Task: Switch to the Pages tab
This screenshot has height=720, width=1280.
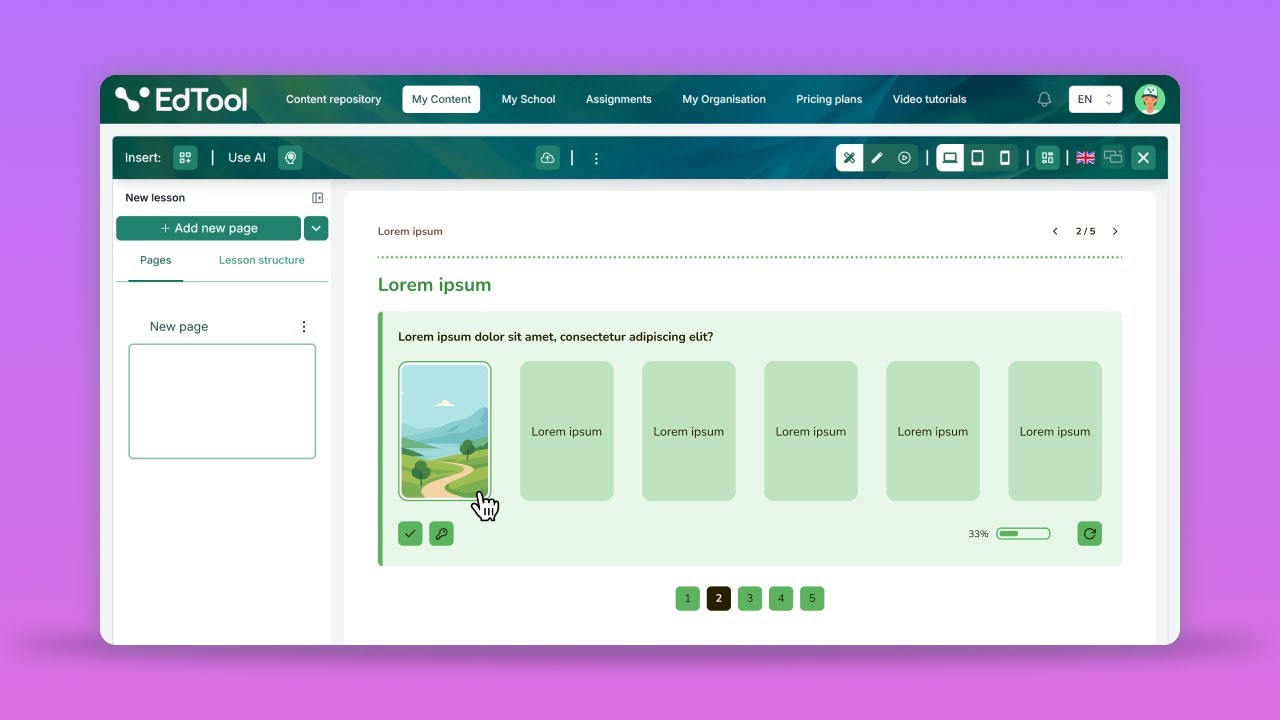Action: (155, 261)
